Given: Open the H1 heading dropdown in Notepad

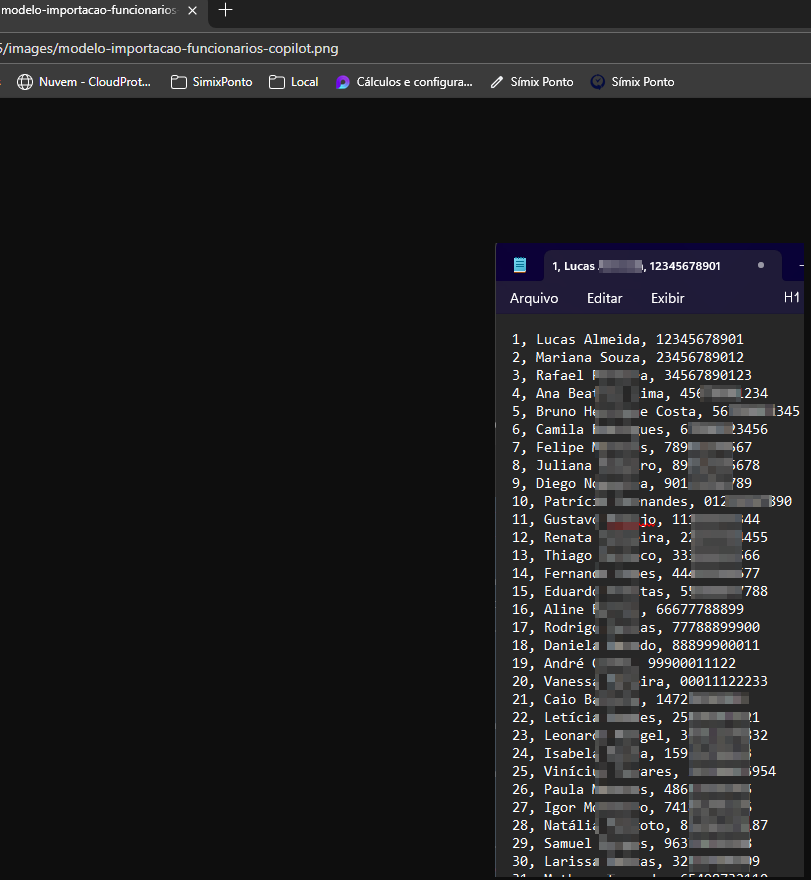Looking at the screenshot, I should tap(792, 297).
